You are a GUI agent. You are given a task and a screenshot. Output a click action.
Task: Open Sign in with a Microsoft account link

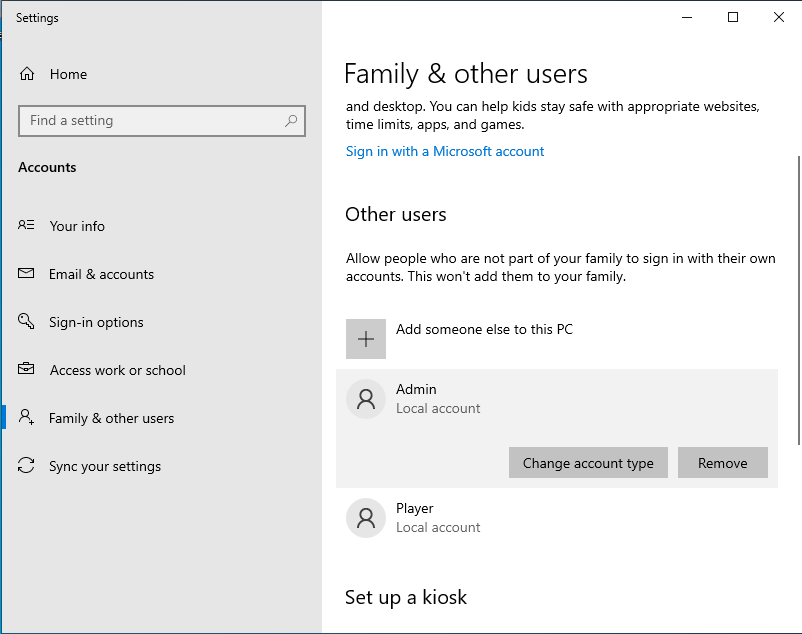(x=445, y=151)
